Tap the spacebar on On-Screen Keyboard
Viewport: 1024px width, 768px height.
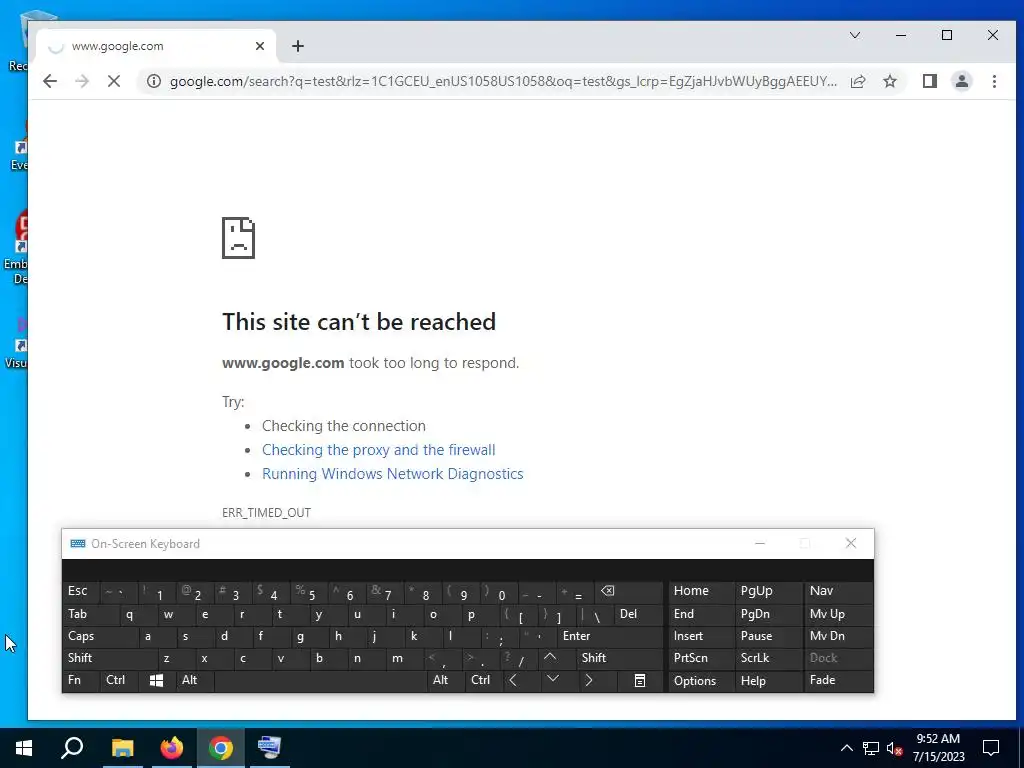pyautogui.click(x=320, y=680)
